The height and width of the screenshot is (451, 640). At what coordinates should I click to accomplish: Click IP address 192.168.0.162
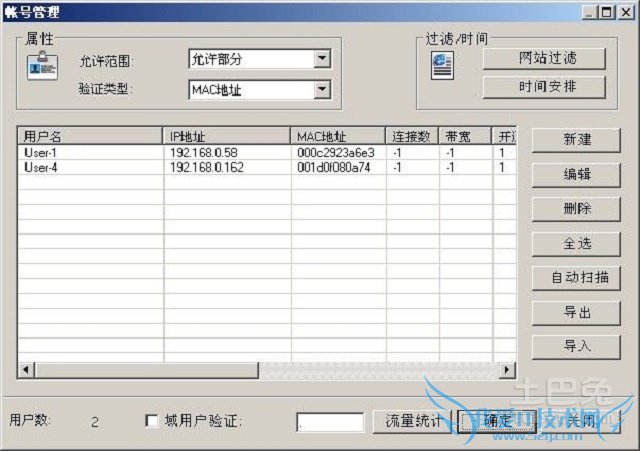(x=207, y=167)
